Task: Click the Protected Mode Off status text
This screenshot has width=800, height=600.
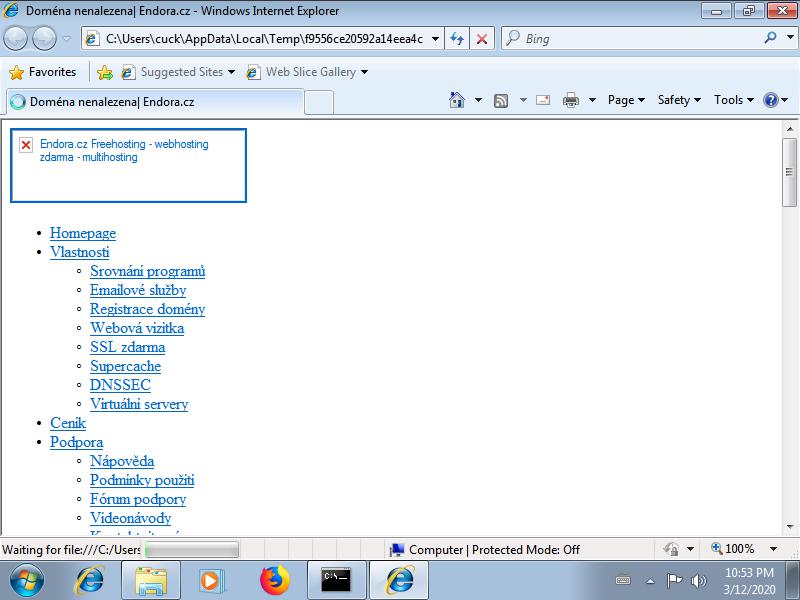Action: pyautogui.click(x=526, y=550)
